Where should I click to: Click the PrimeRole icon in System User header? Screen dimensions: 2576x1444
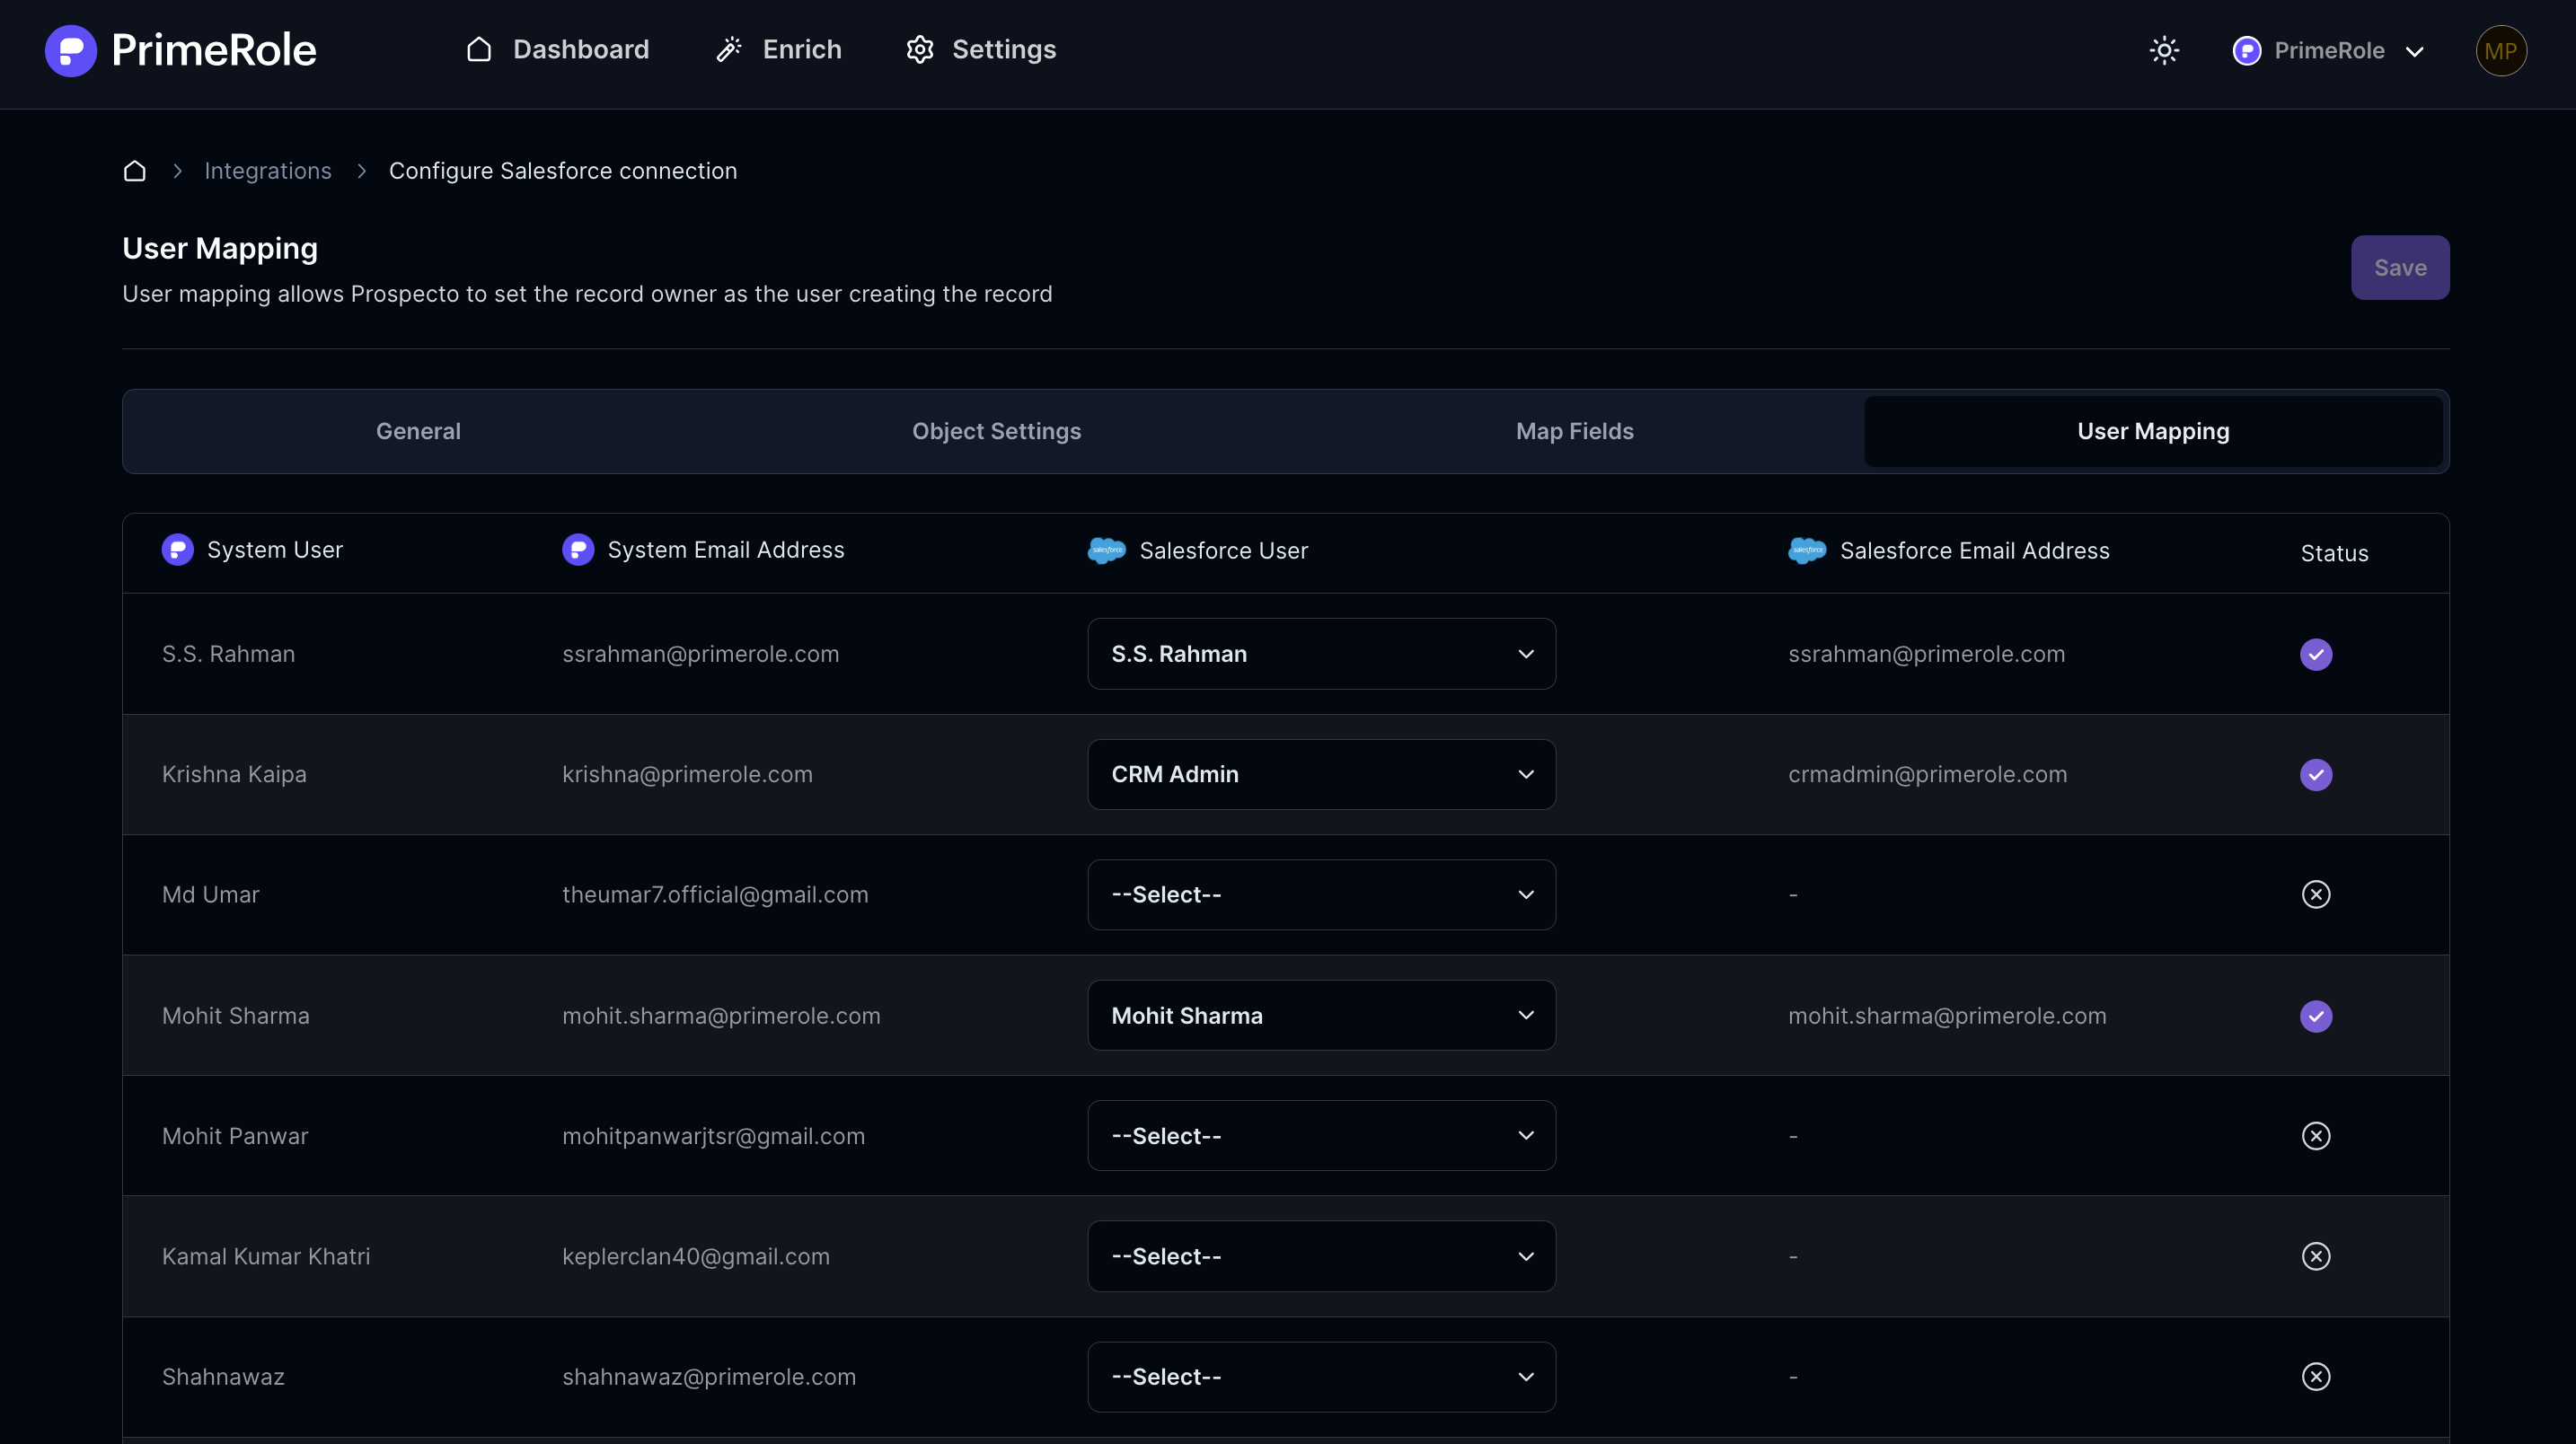178,550
